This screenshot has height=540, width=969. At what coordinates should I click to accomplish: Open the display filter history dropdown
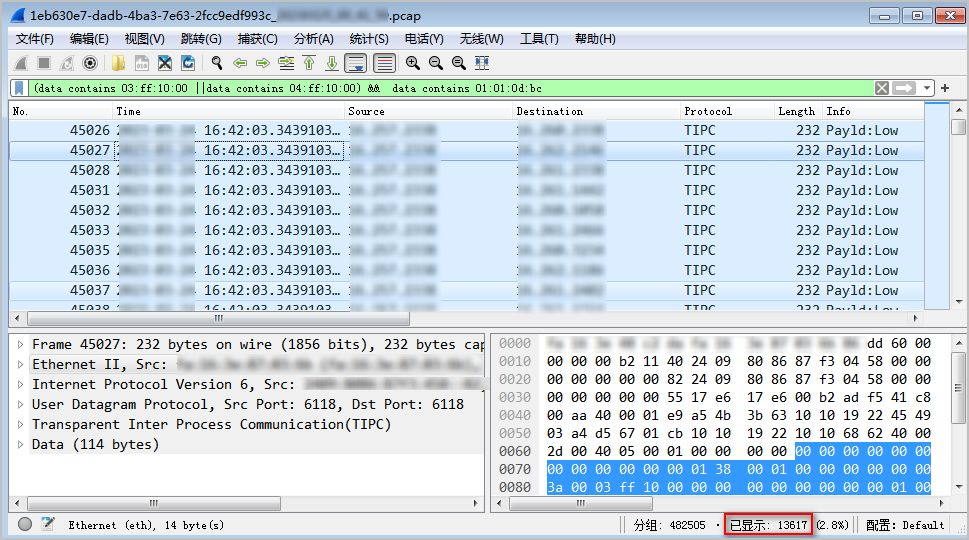pyautogui.click(x=926, y=88)
